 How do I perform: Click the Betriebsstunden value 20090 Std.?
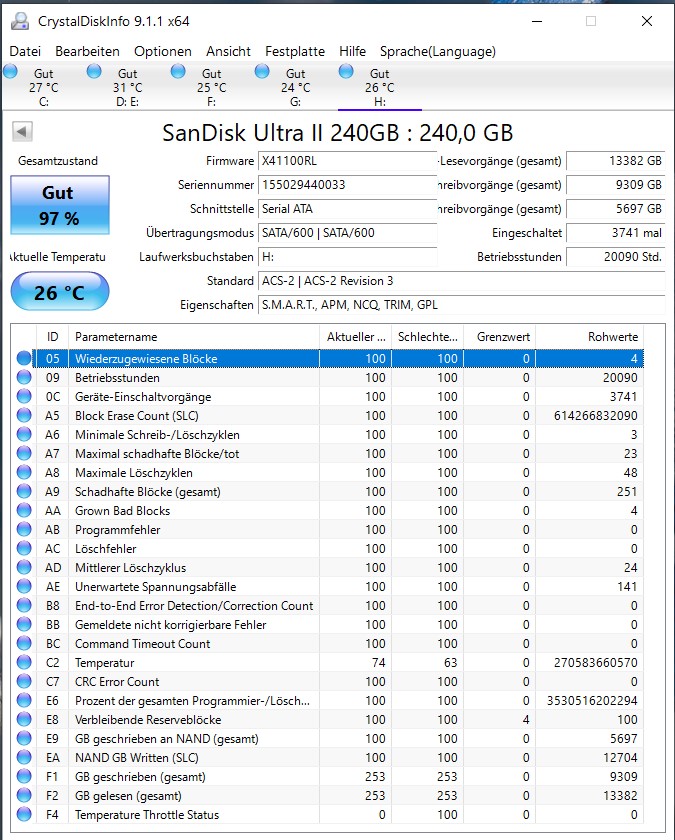616,257
